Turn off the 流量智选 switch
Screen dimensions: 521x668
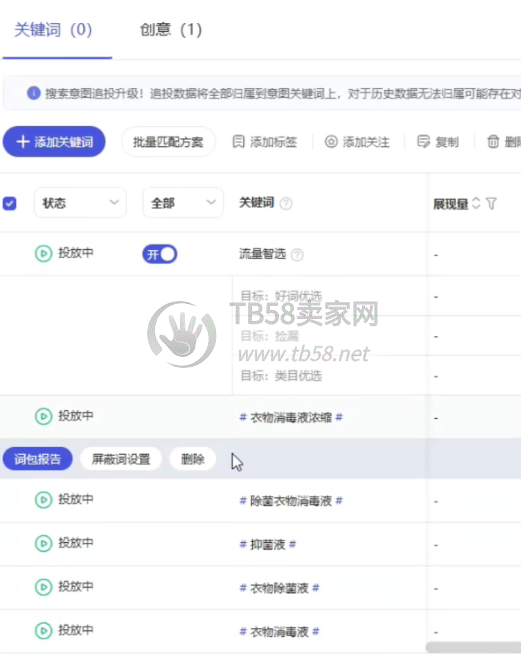160,254
